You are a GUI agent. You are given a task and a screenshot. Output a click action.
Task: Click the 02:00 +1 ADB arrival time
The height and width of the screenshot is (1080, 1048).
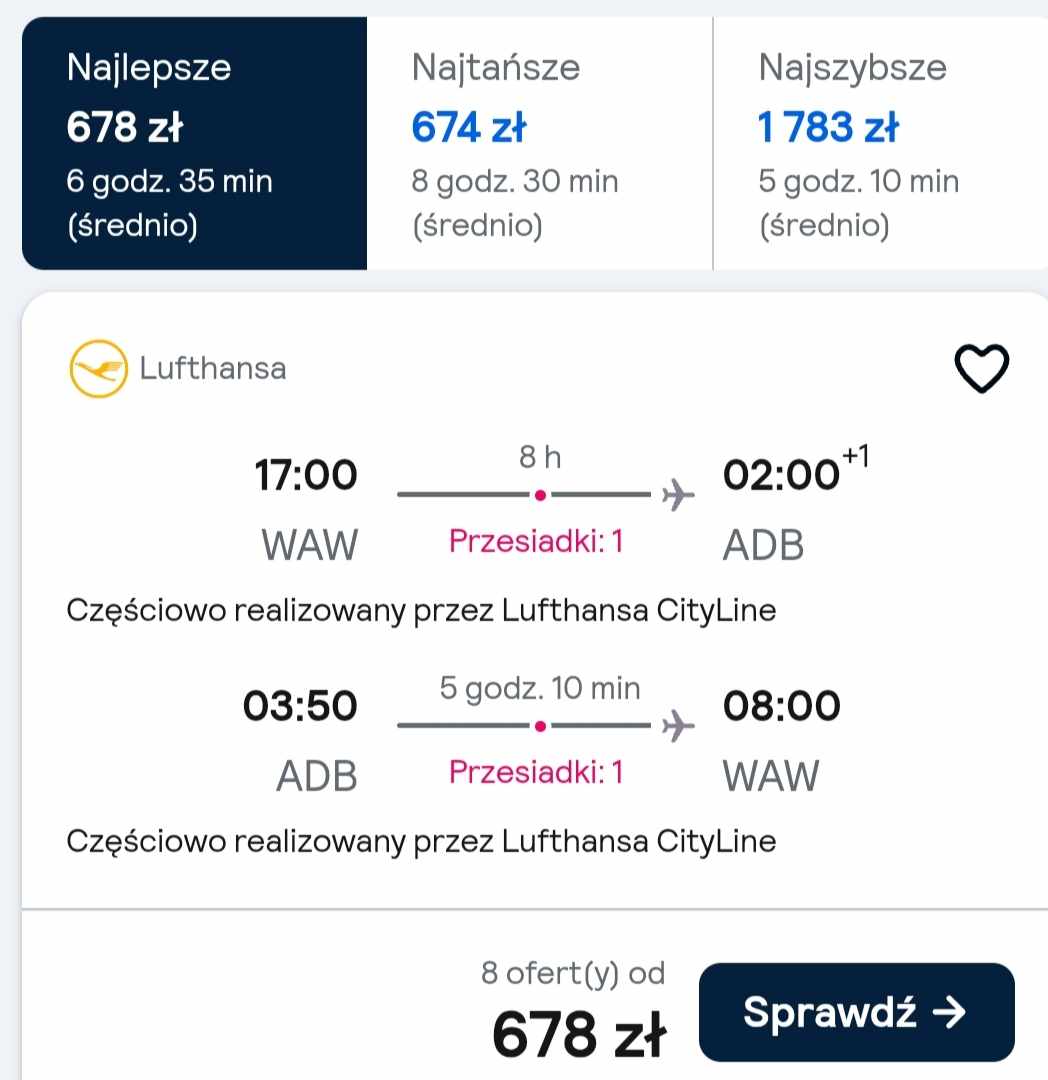796,469
